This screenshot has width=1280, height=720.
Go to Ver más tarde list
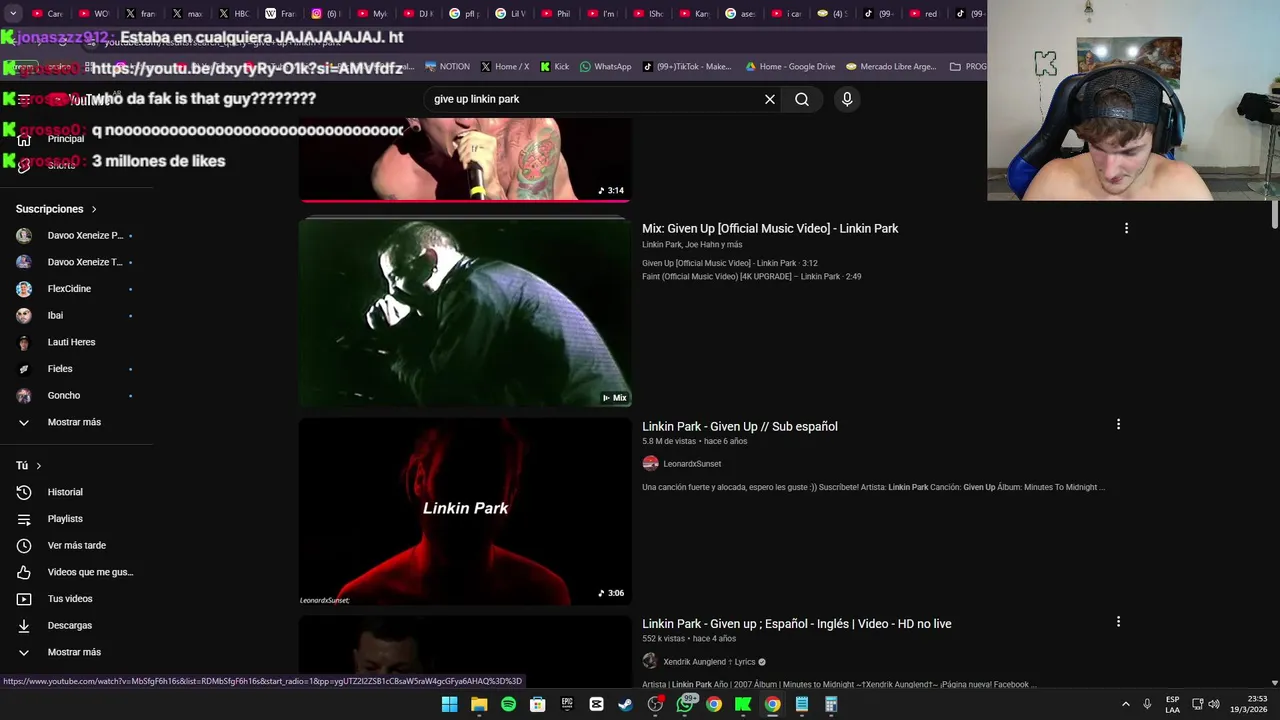pyautogui.click(x=76, y=545)
